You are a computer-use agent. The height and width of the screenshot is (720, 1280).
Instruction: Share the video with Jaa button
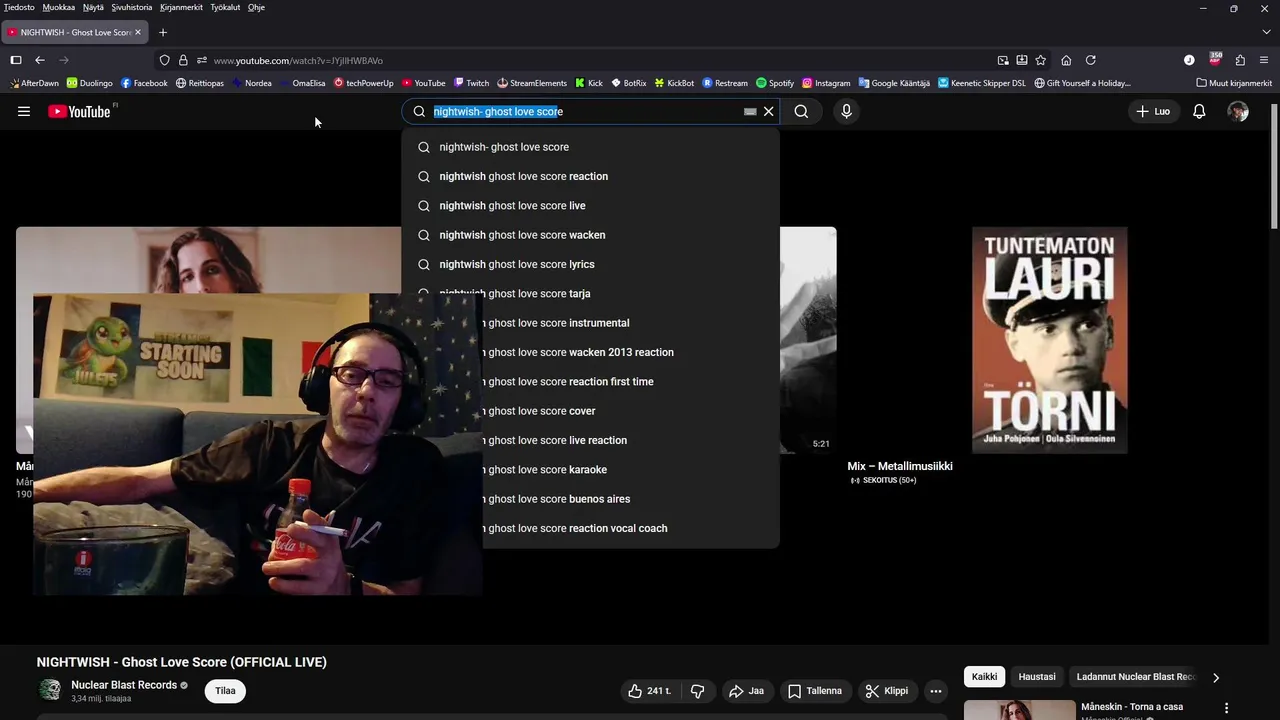coord(747,691)
